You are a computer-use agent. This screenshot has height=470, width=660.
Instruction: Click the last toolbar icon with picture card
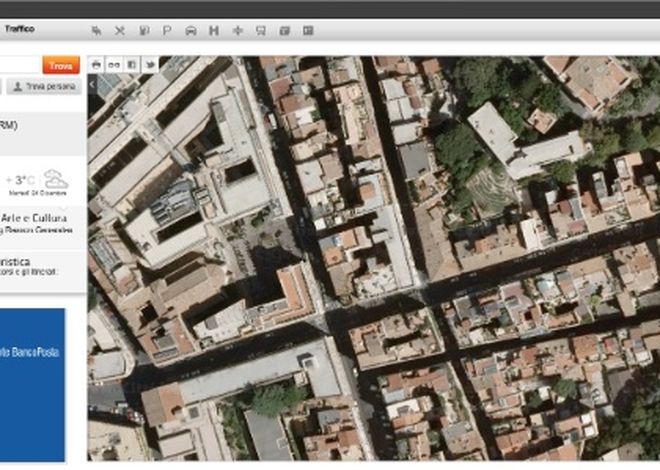[x=308, y=31]
